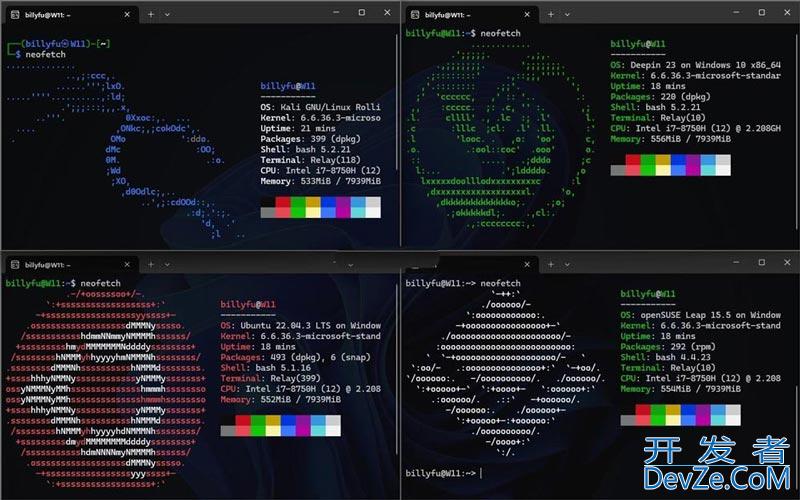The width and height of the screenshot is (800, 500).
Task: Click the dark blue swatch in the Deepin color palette
Action: pos(678,160)
